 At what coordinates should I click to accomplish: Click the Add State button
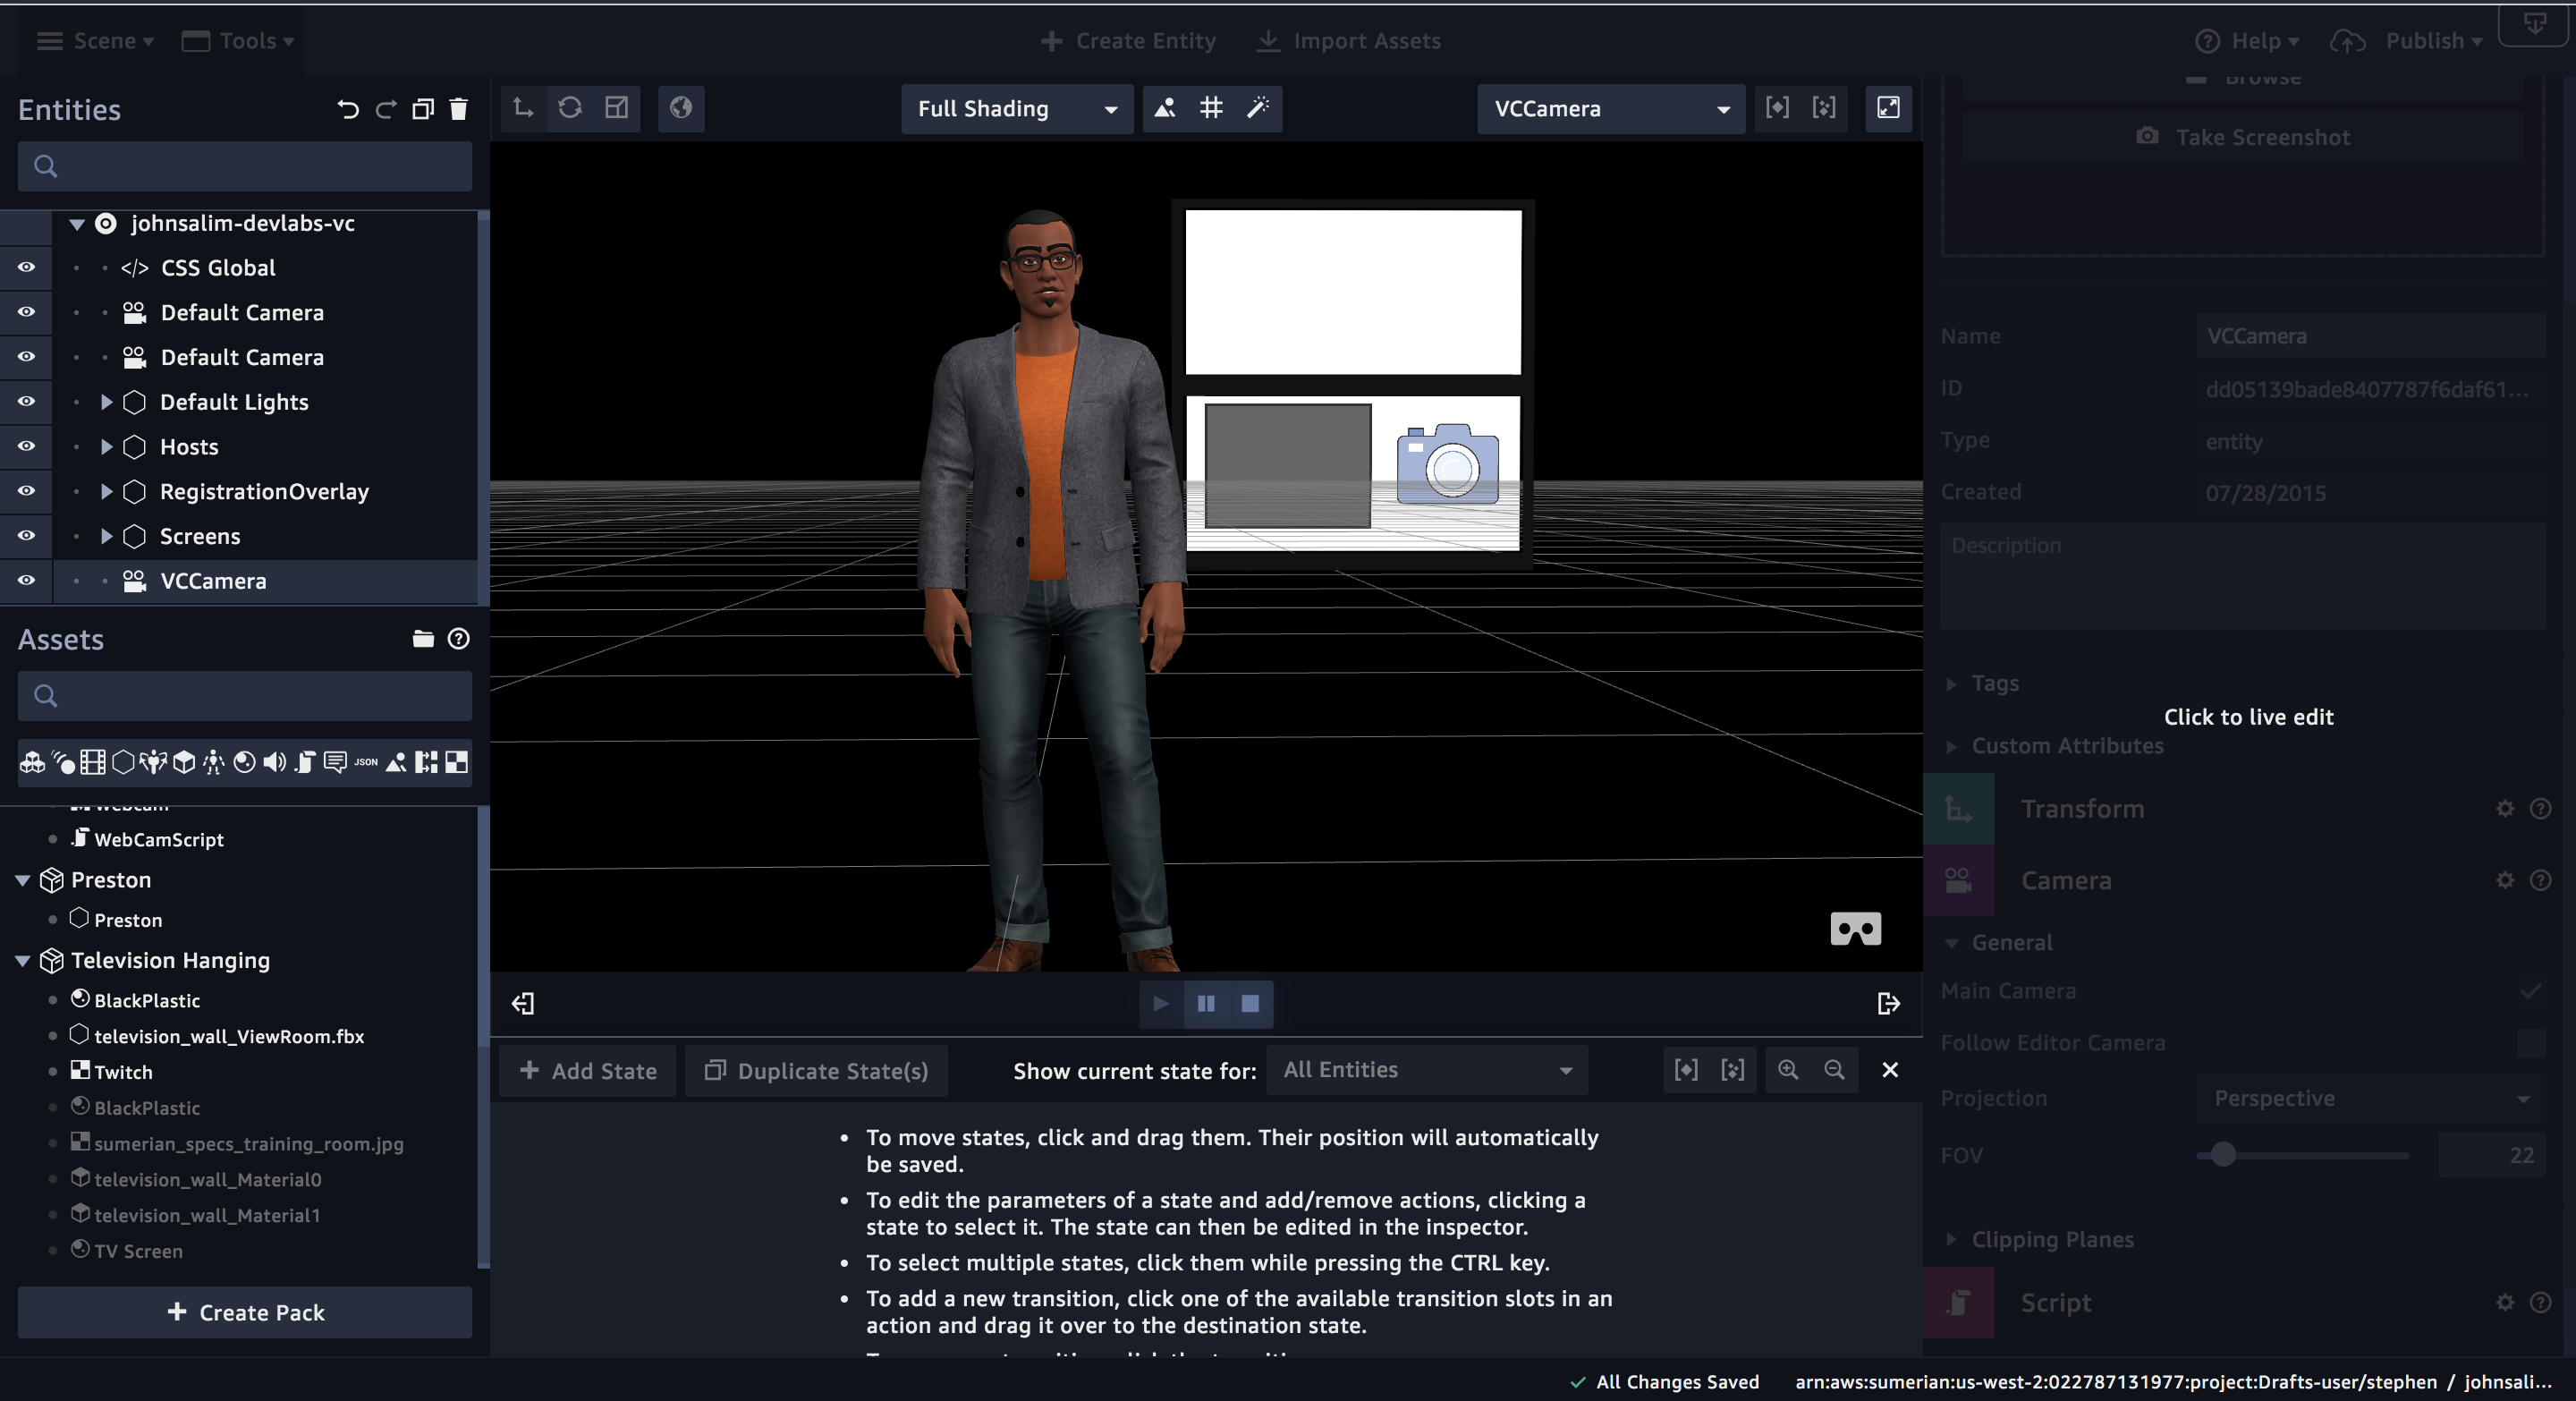click(x=588, y=1071)
